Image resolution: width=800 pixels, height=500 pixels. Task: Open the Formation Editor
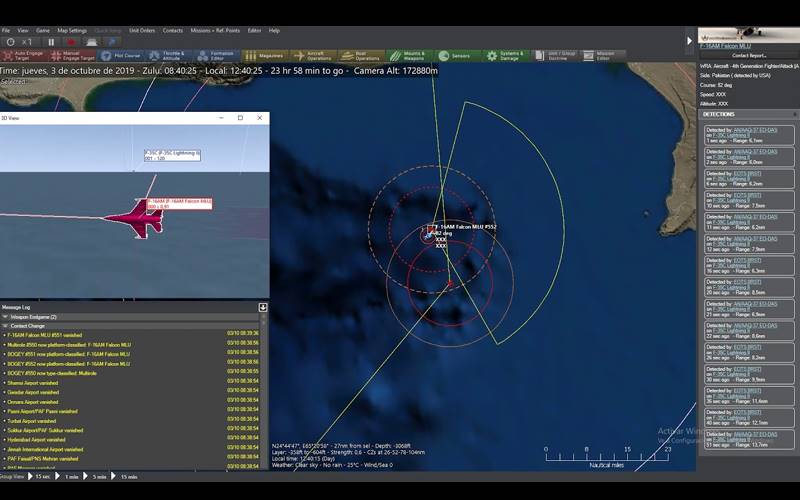click(216, 56)
